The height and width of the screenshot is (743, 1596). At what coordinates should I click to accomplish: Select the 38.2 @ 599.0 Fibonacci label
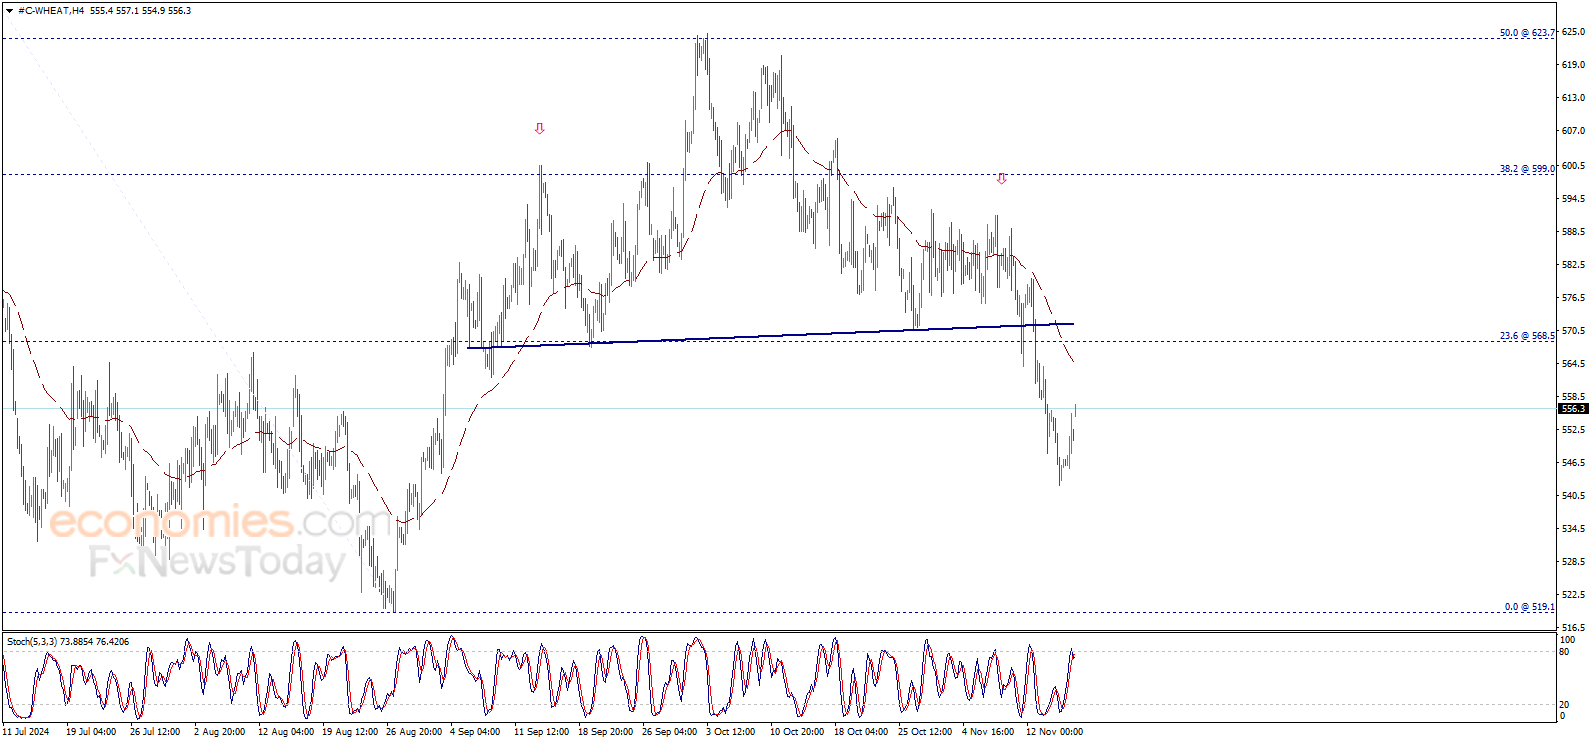(x=1527, y=169)
